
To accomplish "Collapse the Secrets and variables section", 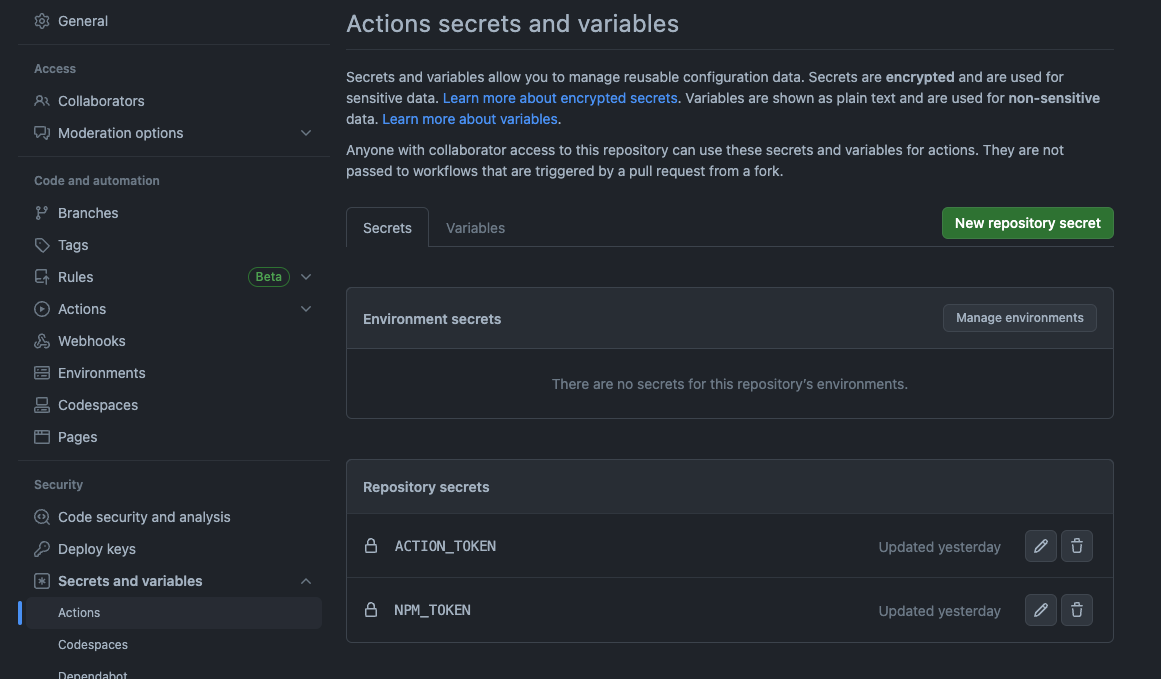I will coord(306,581).
